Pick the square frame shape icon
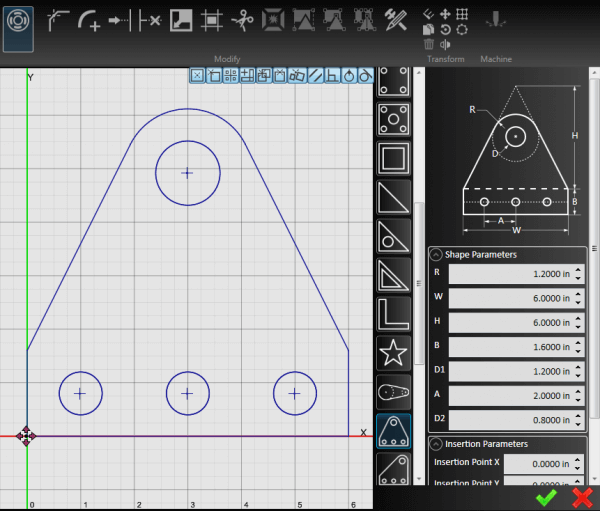 coord(394,159)
